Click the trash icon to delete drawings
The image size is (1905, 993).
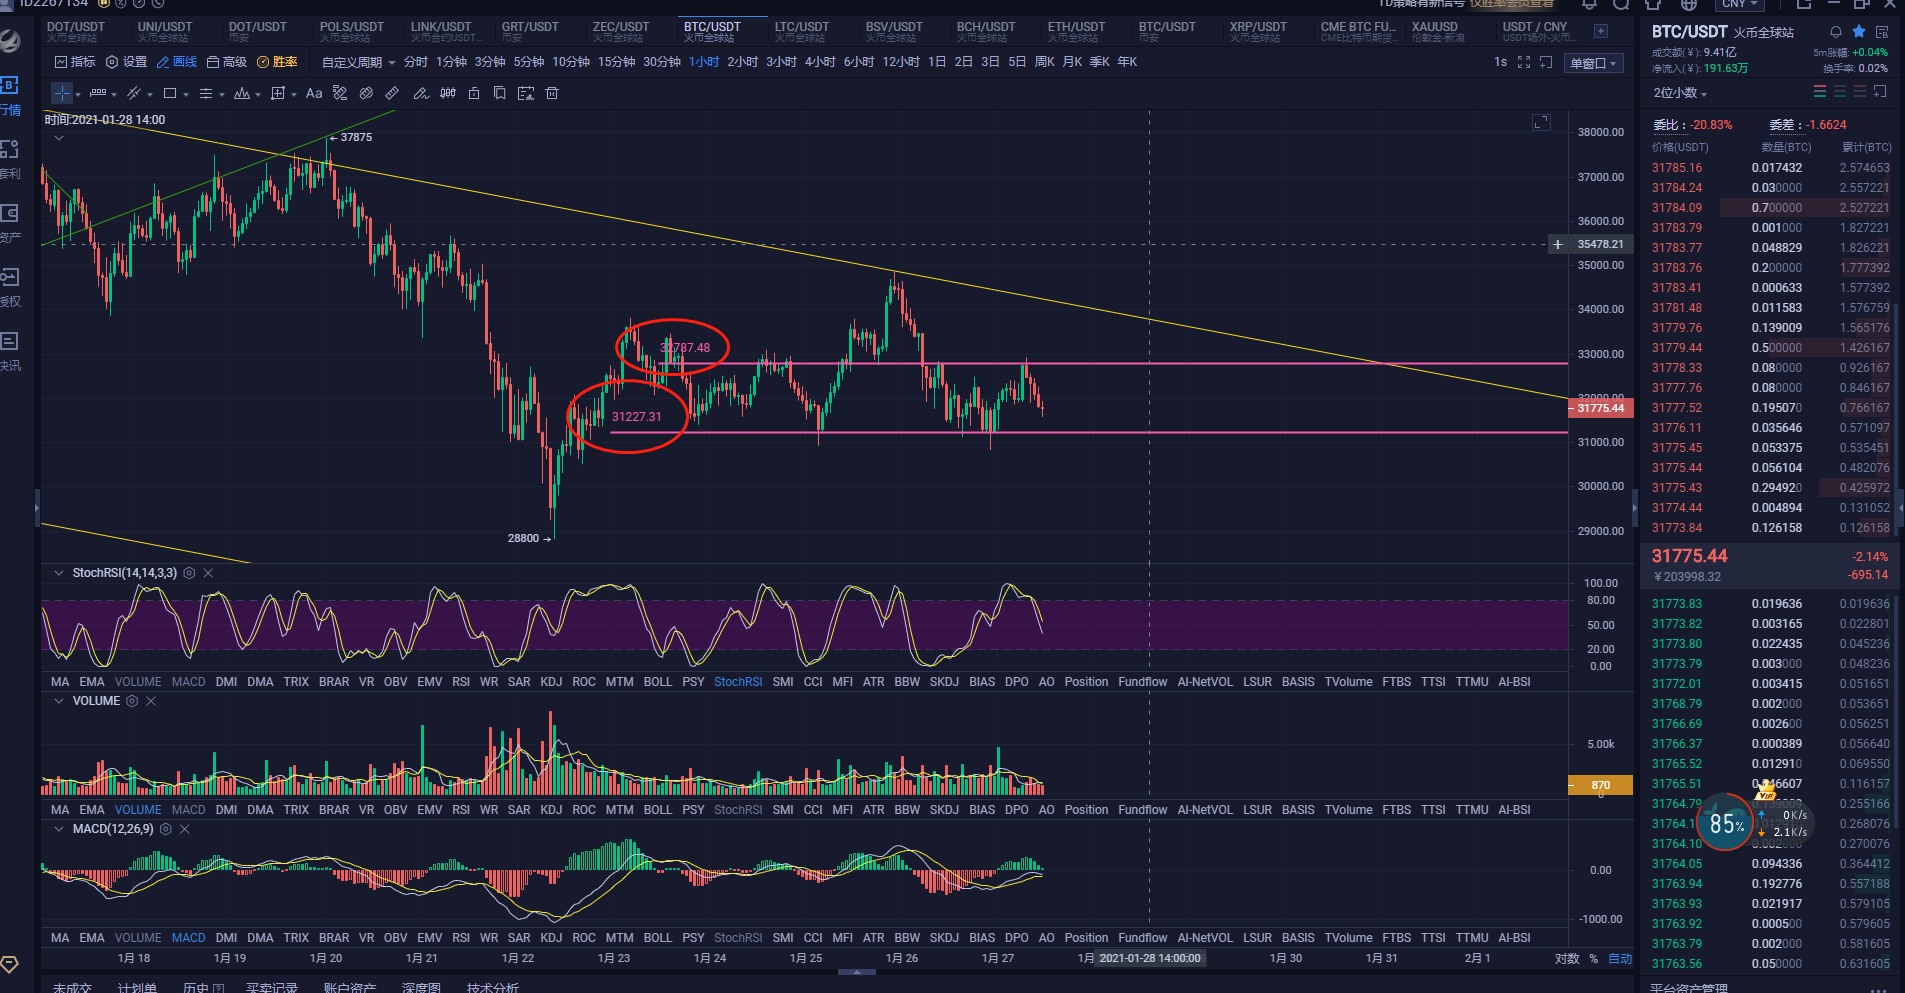(552, 93)
